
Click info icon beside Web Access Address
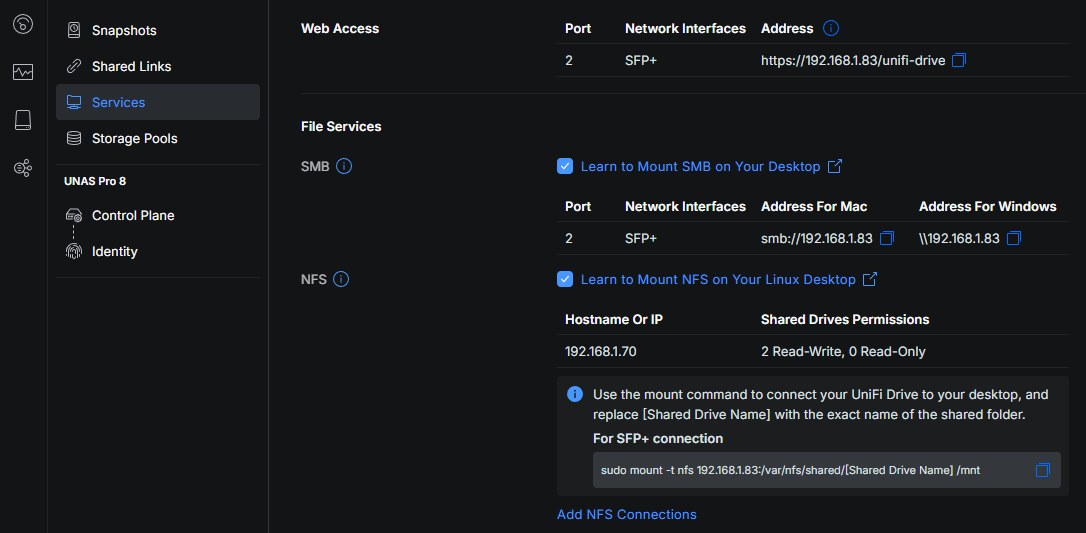[831, 29]
